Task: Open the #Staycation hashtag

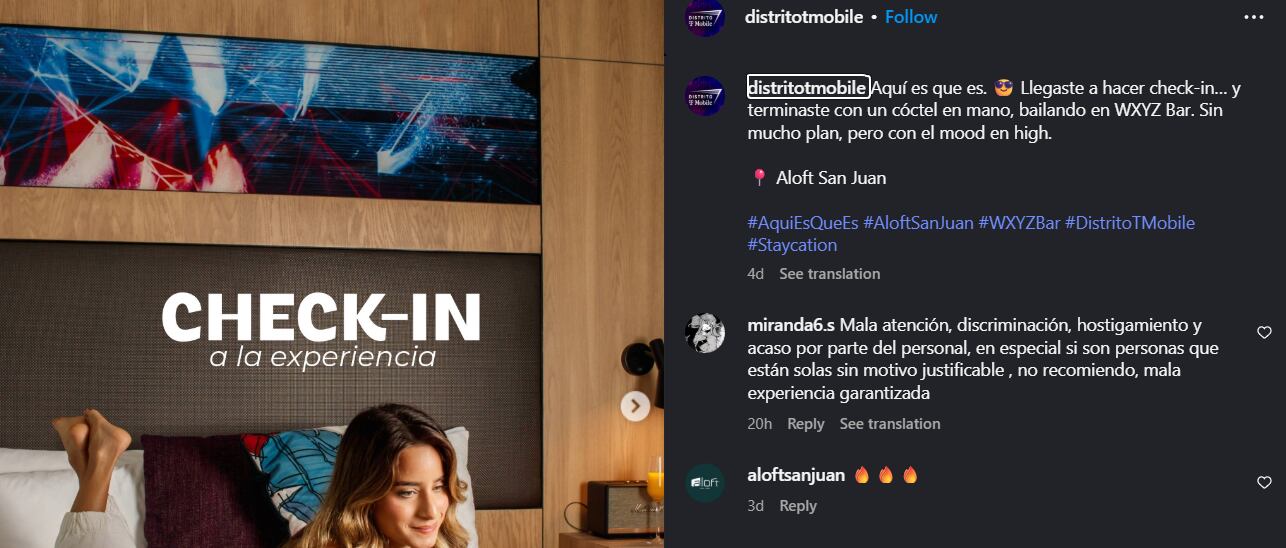Action: point(792,245)
